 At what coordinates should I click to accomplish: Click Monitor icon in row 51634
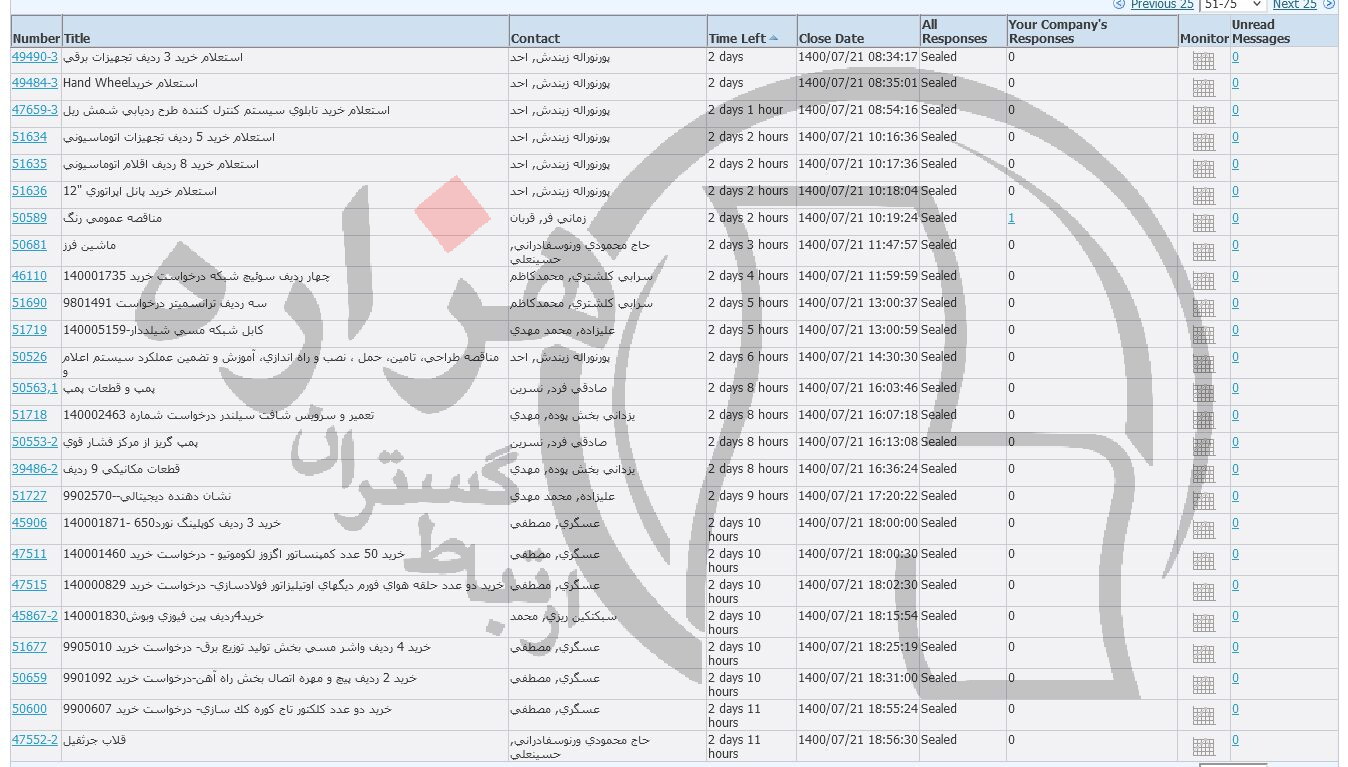tap(1203, 142)
